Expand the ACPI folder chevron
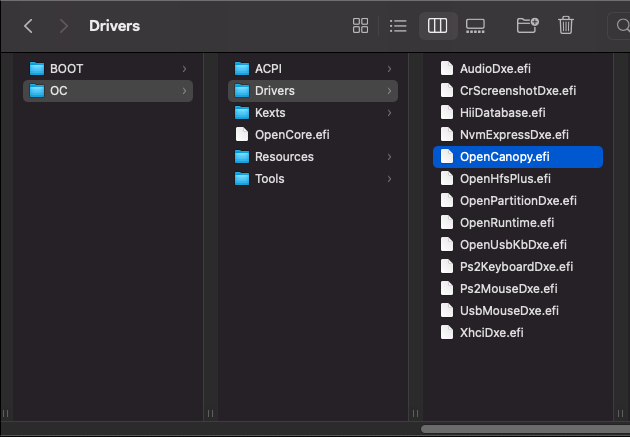 tap(389, 69)
